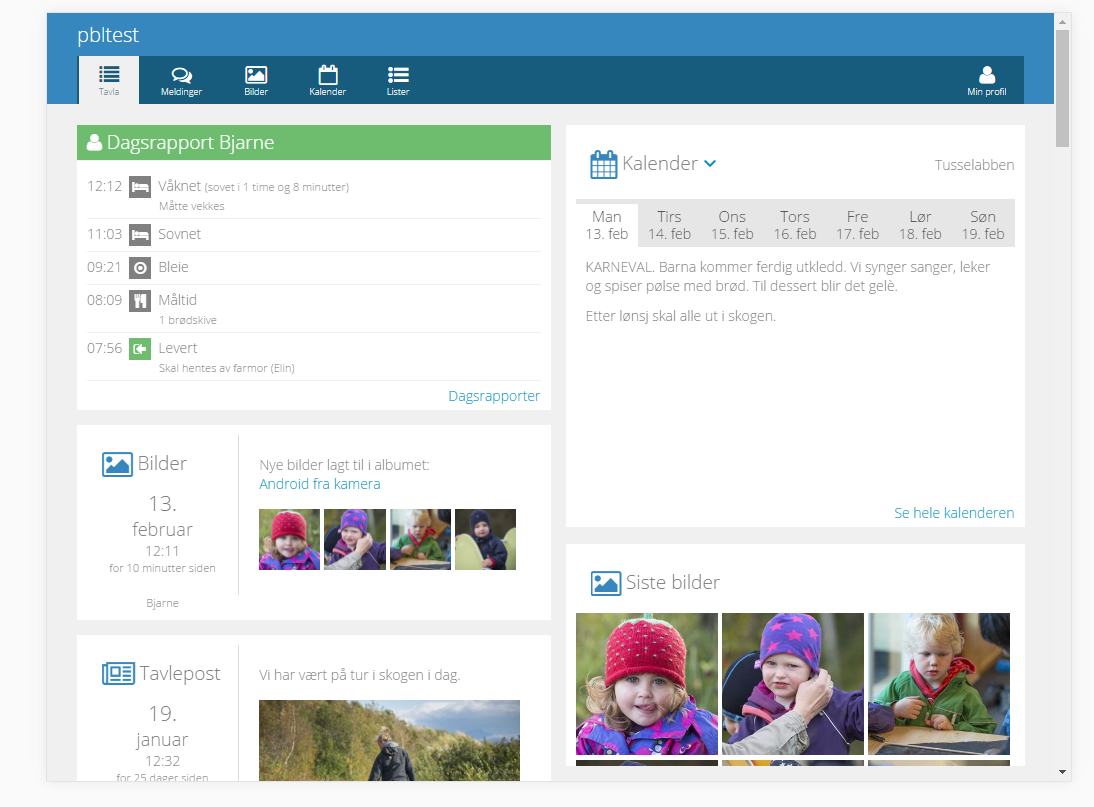Open Siste bilder green jacket child photo
Image resolution: width=1094 pixels, height=807 pixels.
(x=939, y=684)
